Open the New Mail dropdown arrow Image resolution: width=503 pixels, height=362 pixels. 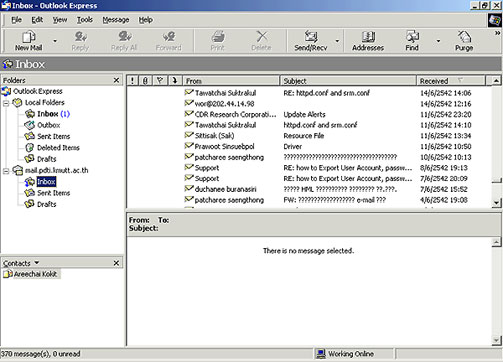[55, 41]
